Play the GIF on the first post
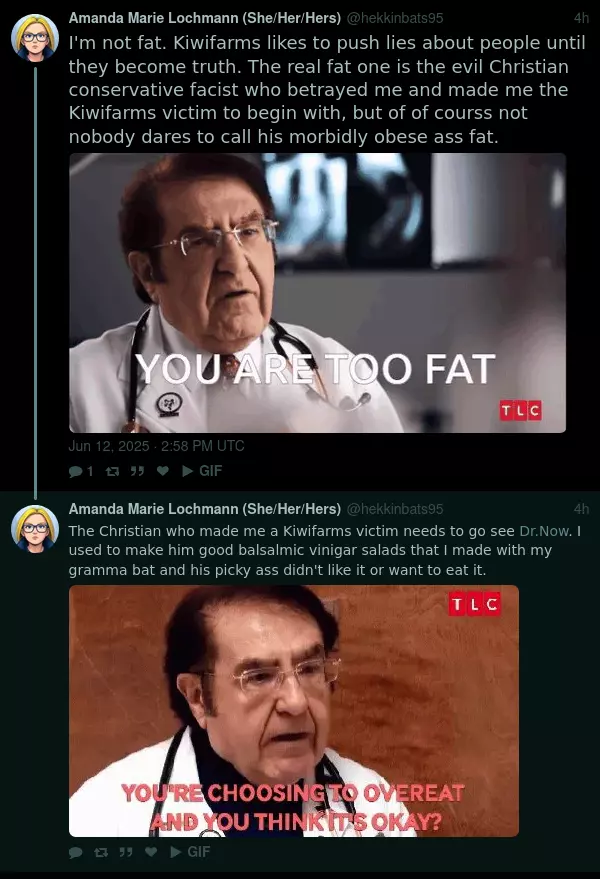 tap(202, 471)
